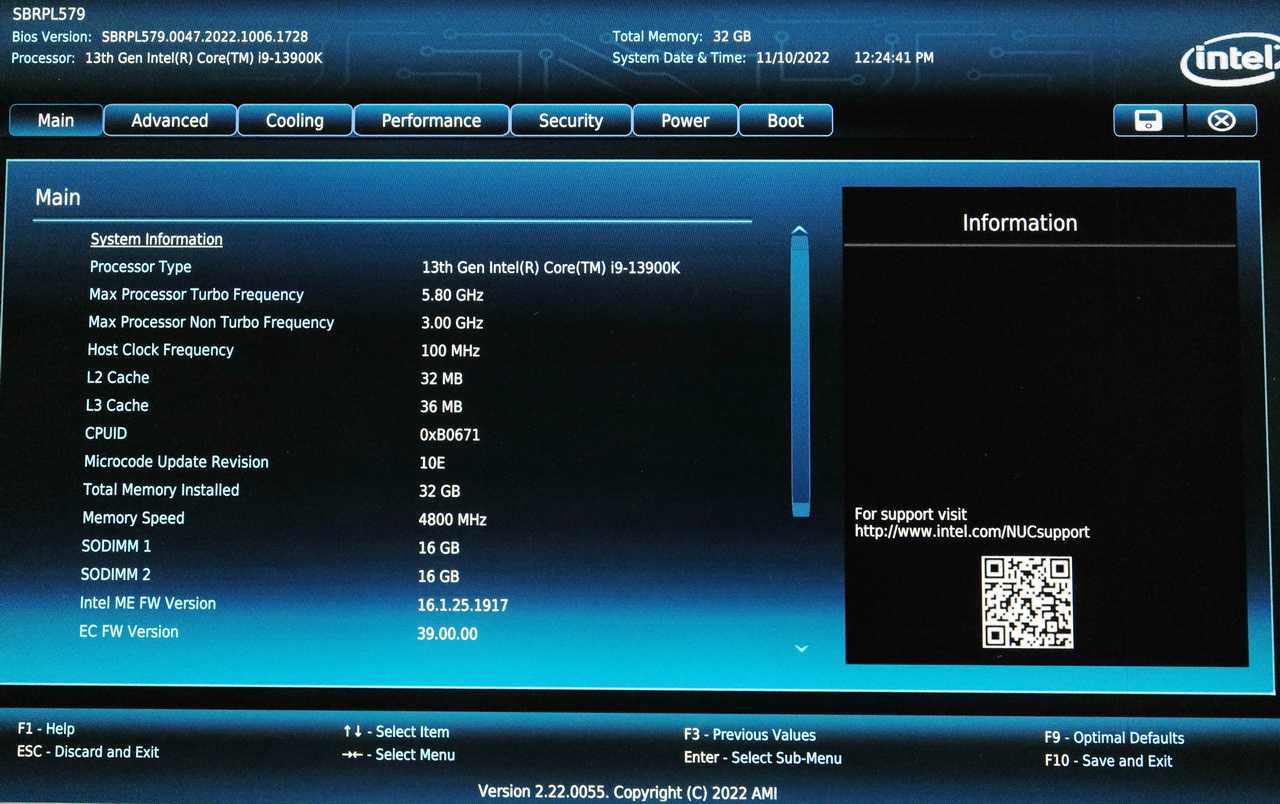
Task: Click the 5.80 GHz turbo frequency value
Action: coord(452,295)
